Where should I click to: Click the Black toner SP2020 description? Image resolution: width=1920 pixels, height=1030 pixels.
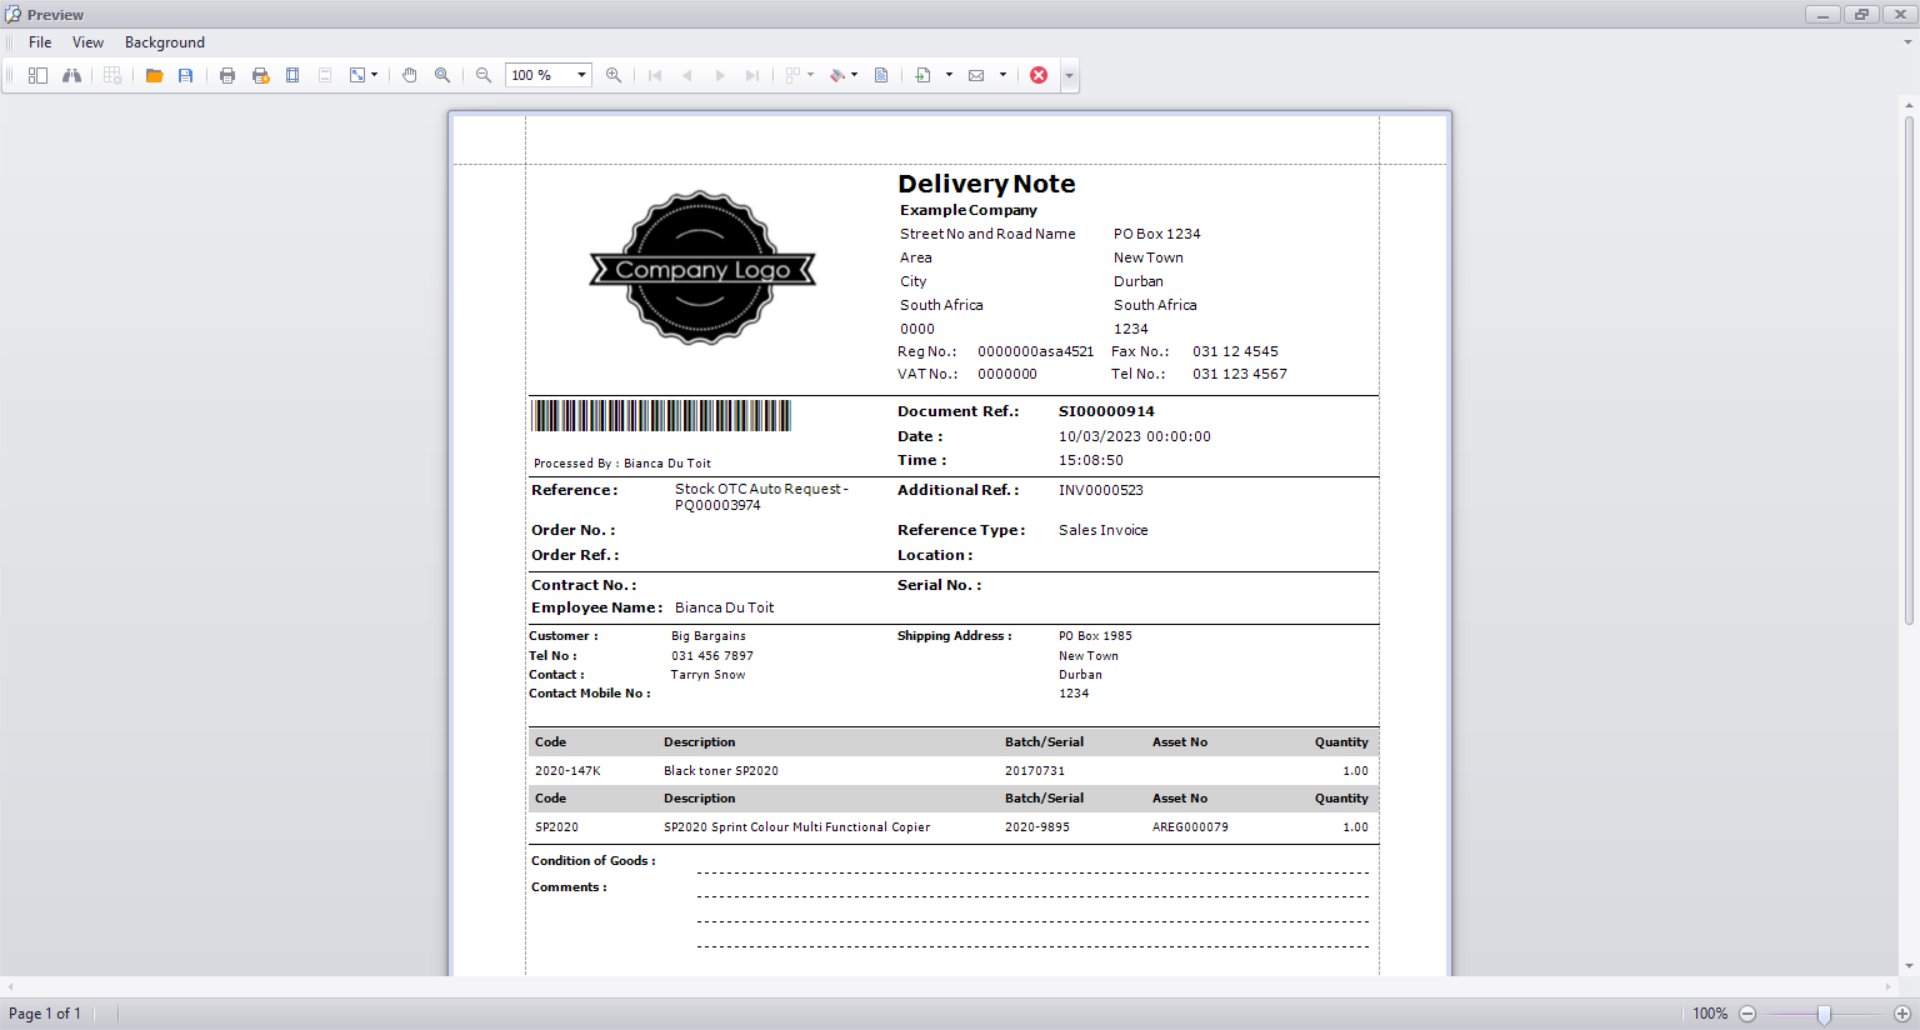click(x=721, y=771)
